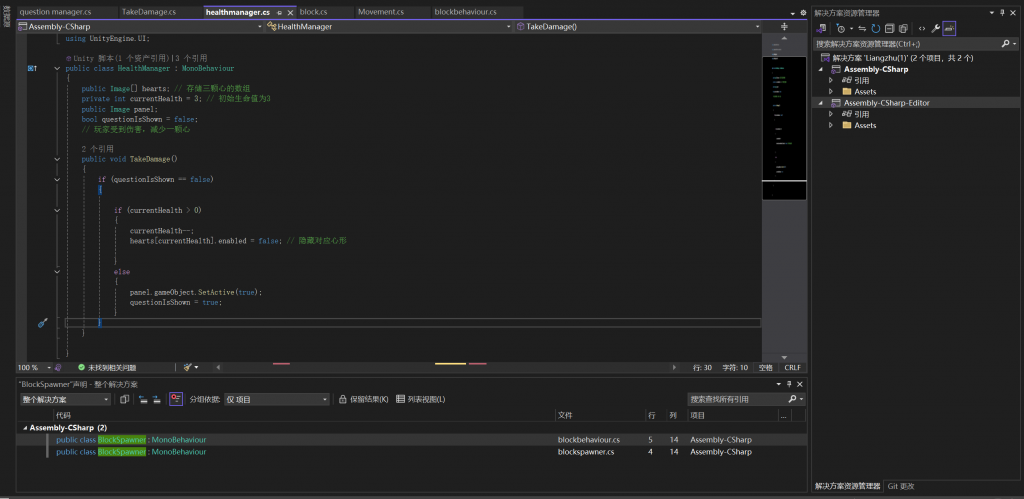
Task: Open the HealthManager type dropdown
Action: pyautogui.click(x=387, y=27)
